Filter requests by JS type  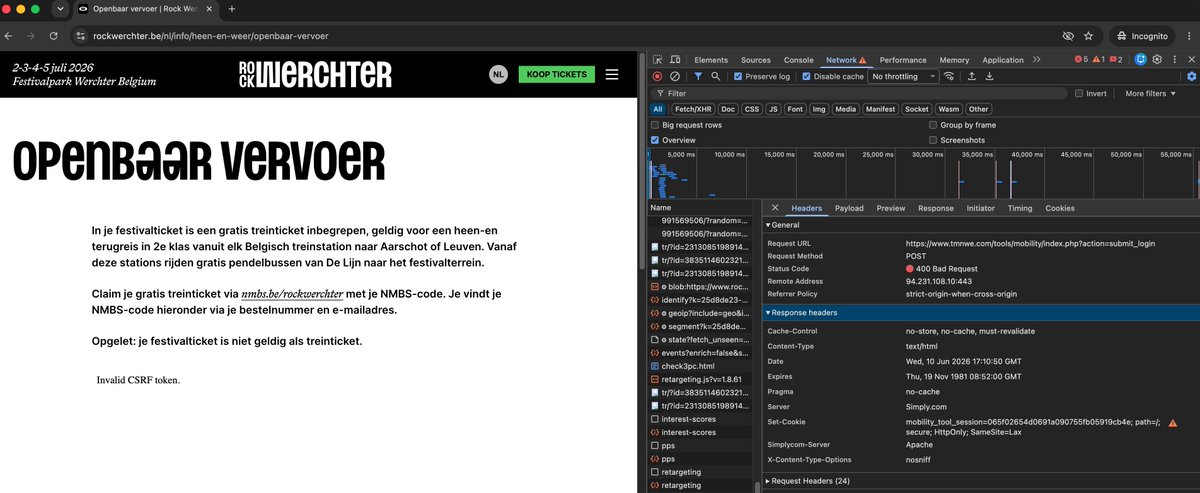click(x=773, y=109)
